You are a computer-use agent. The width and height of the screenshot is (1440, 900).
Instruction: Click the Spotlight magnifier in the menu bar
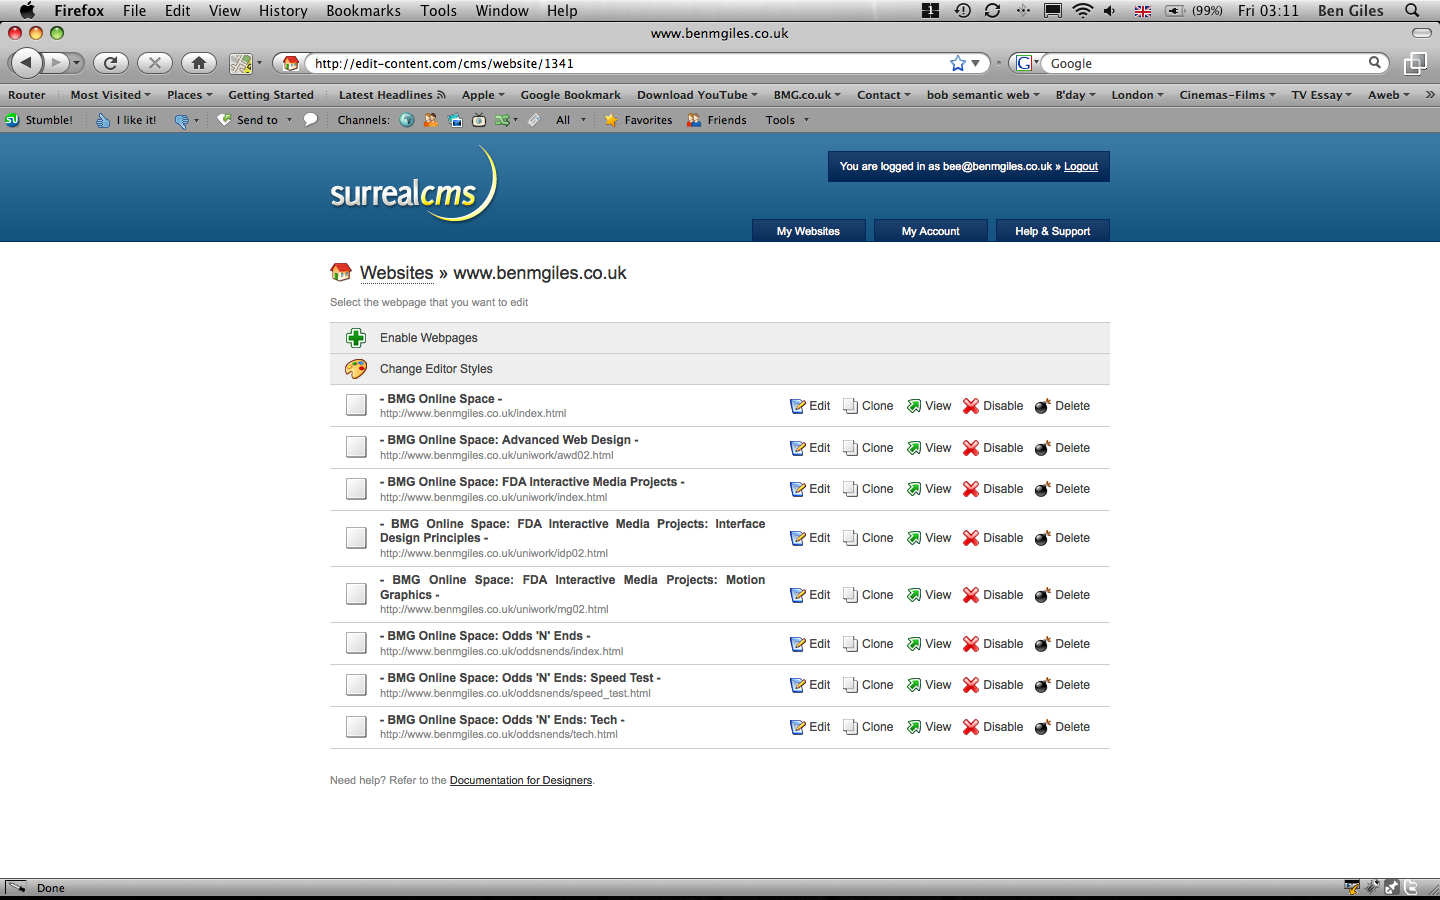[x=1412, y=10]
